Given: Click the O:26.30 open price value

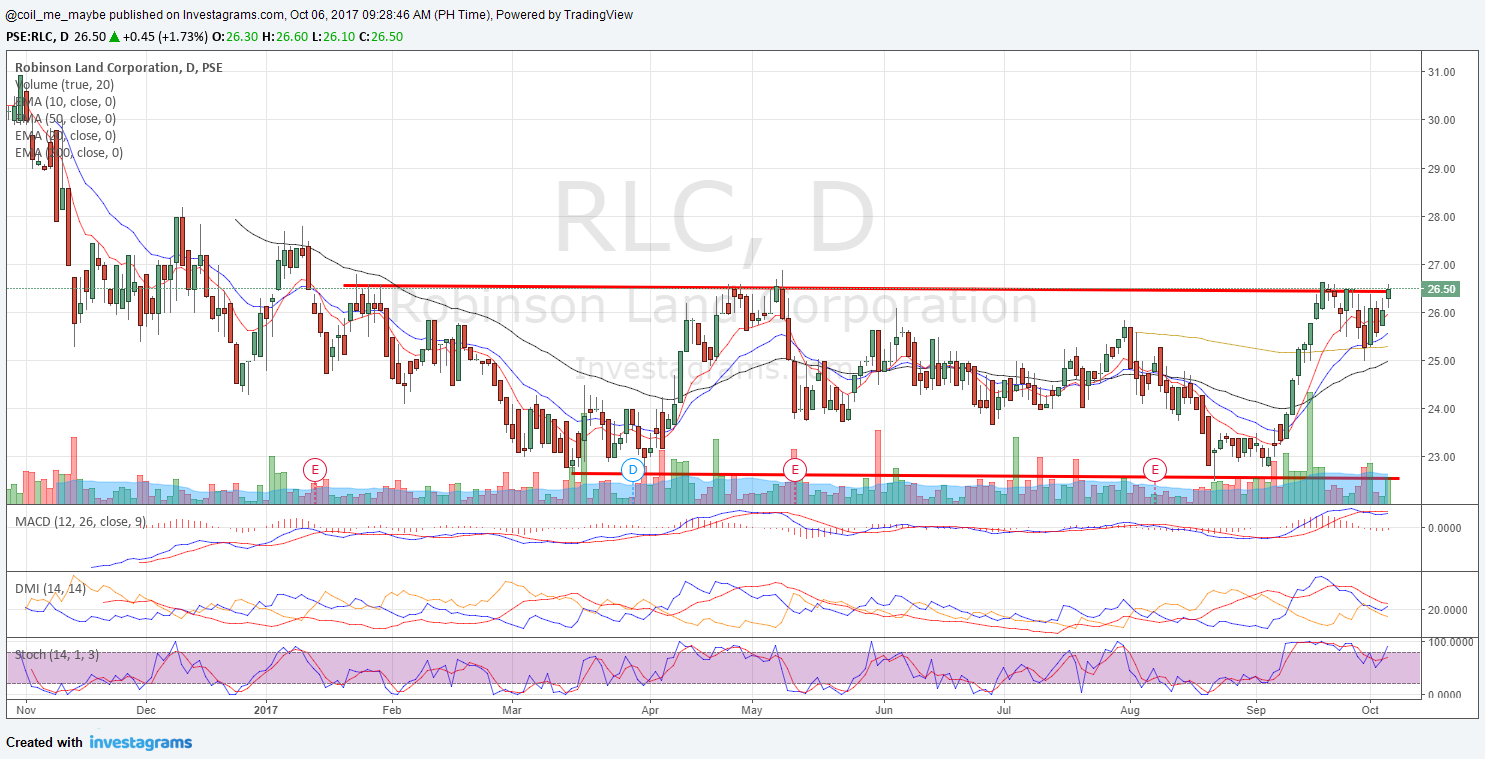Looking at the screenshot, I should tap(237, 36).
